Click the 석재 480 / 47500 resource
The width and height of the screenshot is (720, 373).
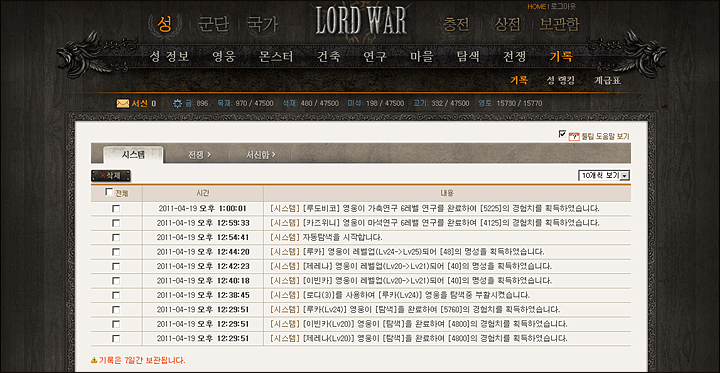[310, 104]
